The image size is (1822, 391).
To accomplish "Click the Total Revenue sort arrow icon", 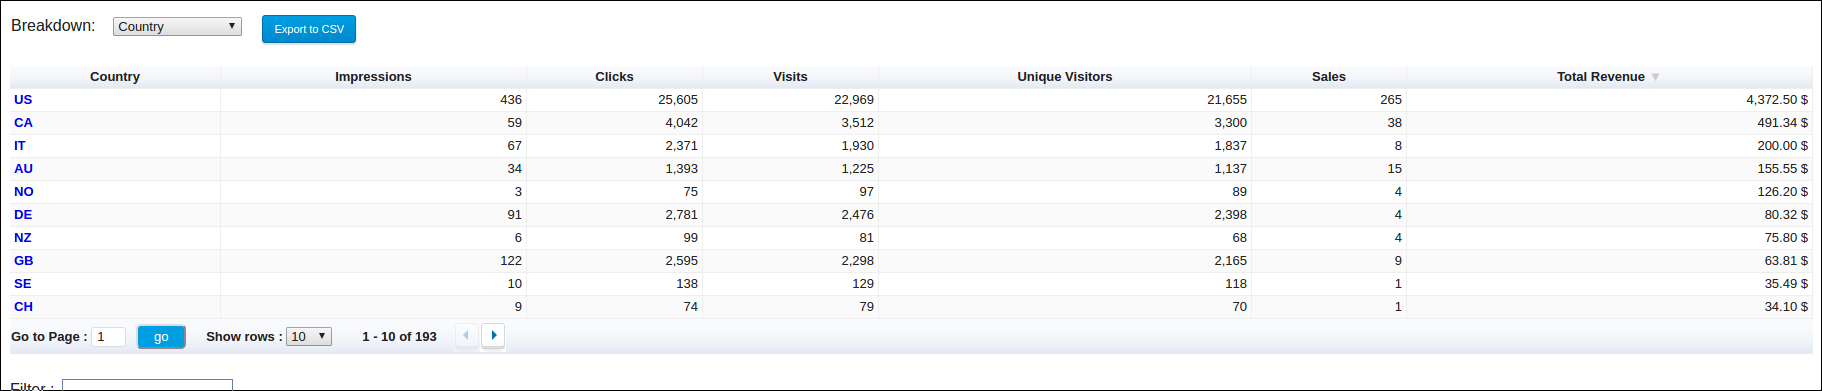I will click(1655, 77).
